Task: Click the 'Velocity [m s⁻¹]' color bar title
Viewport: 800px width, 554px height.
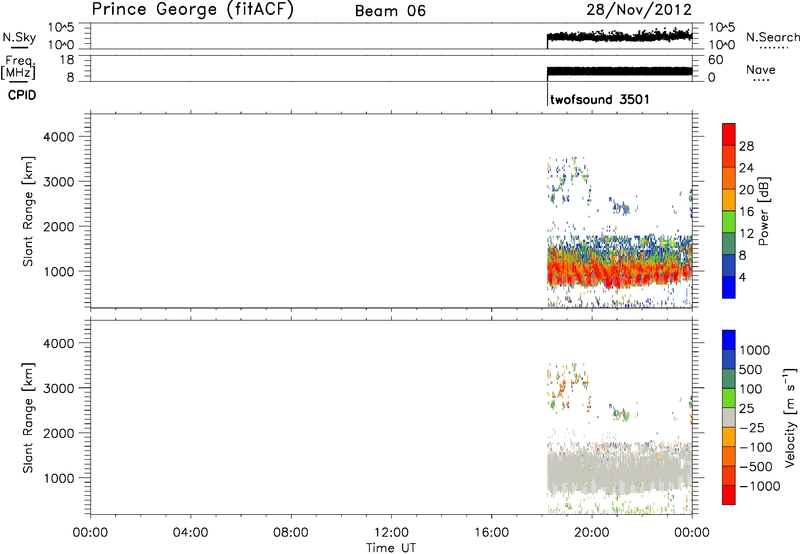Action: coord(790,417)
